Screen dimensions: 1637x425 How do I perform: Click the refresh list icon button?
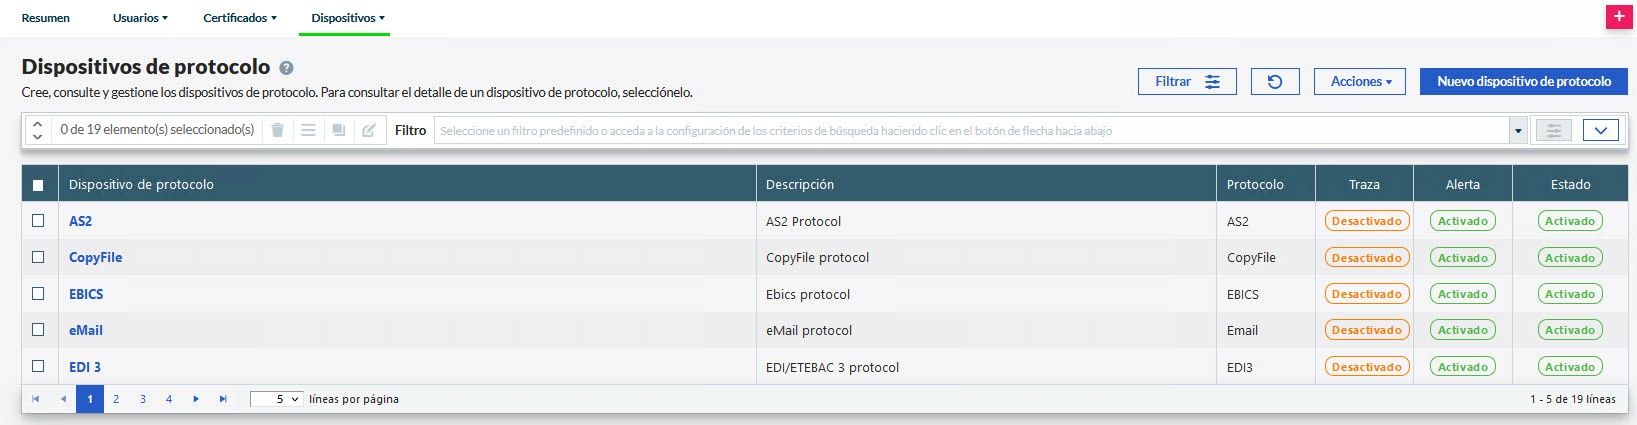coord(1275,82)
